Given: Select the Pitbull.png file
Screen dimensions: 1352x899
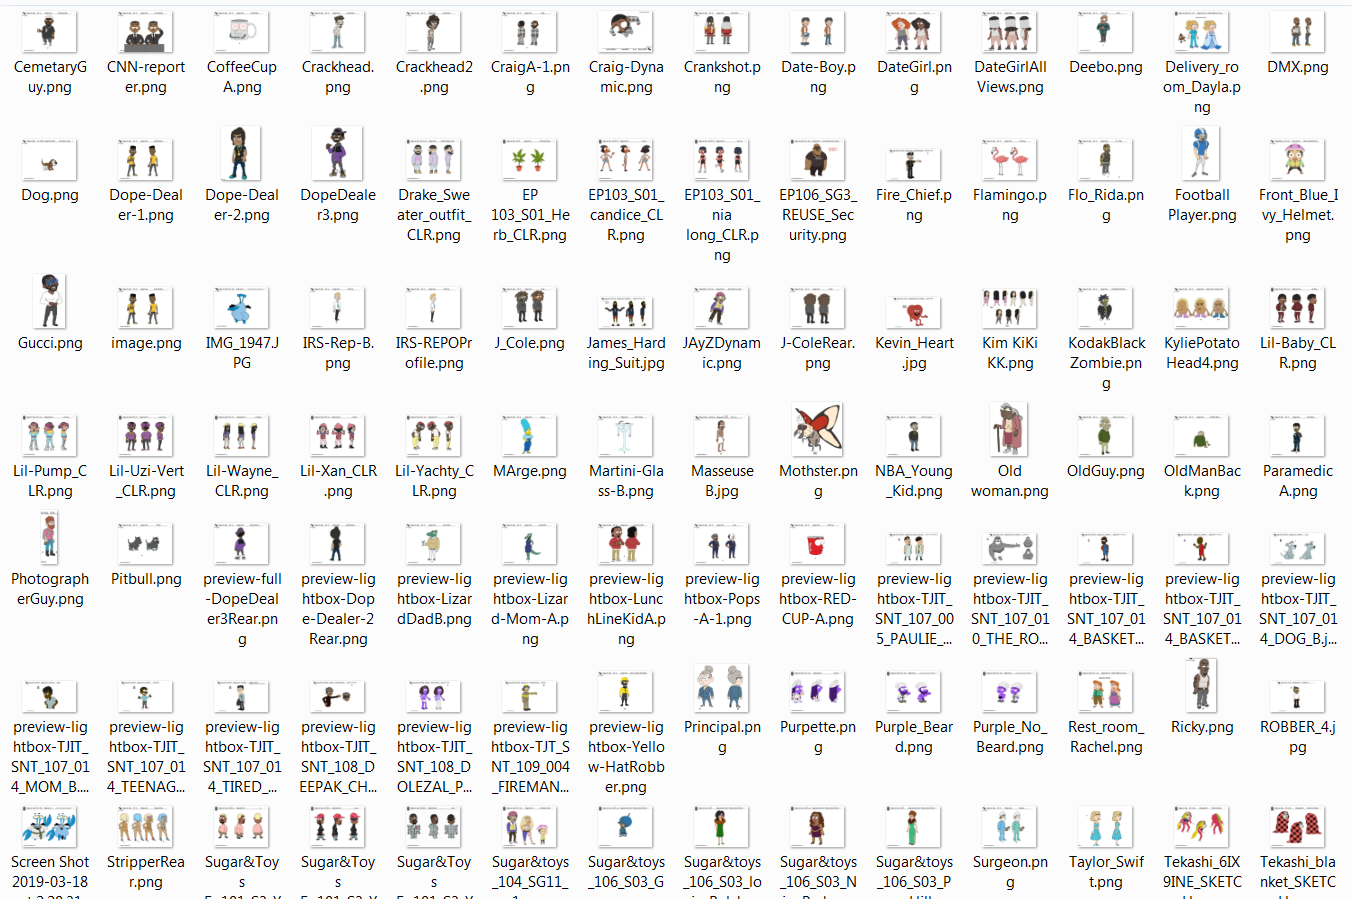Looking at the screenshot, I should tap(145, 543).
